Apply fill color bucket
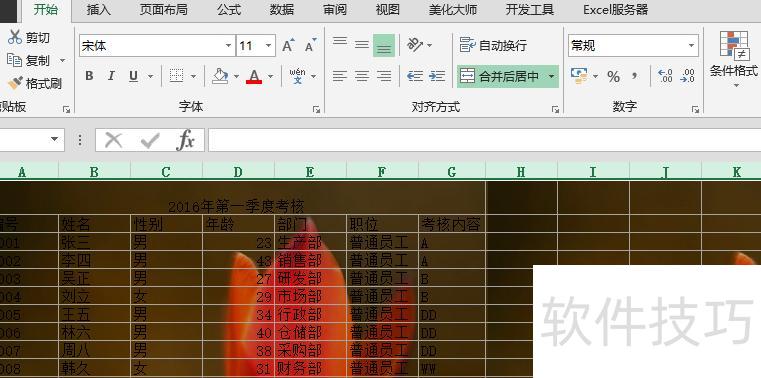761x378 pixels. click(220, 76)
